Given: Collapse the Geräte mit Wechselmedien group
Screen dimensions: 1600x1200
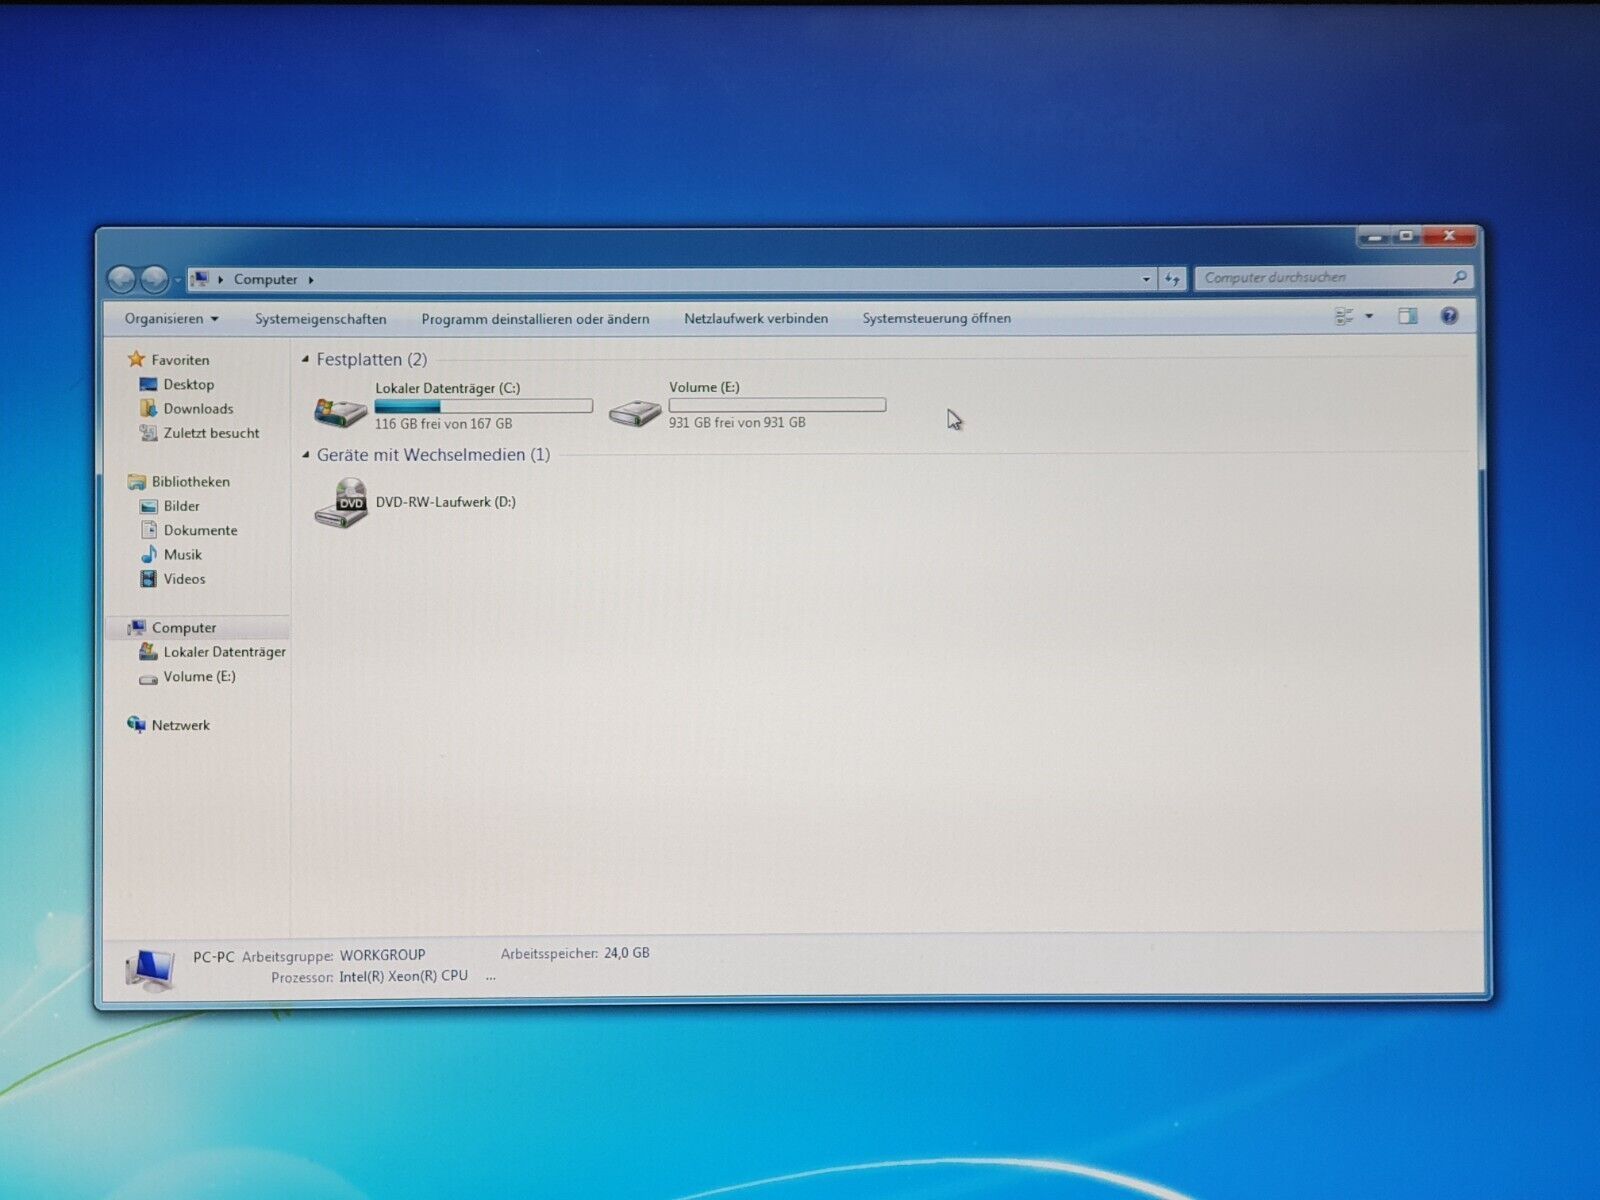Looking at the screenshot, I should (x=306, y=455).
